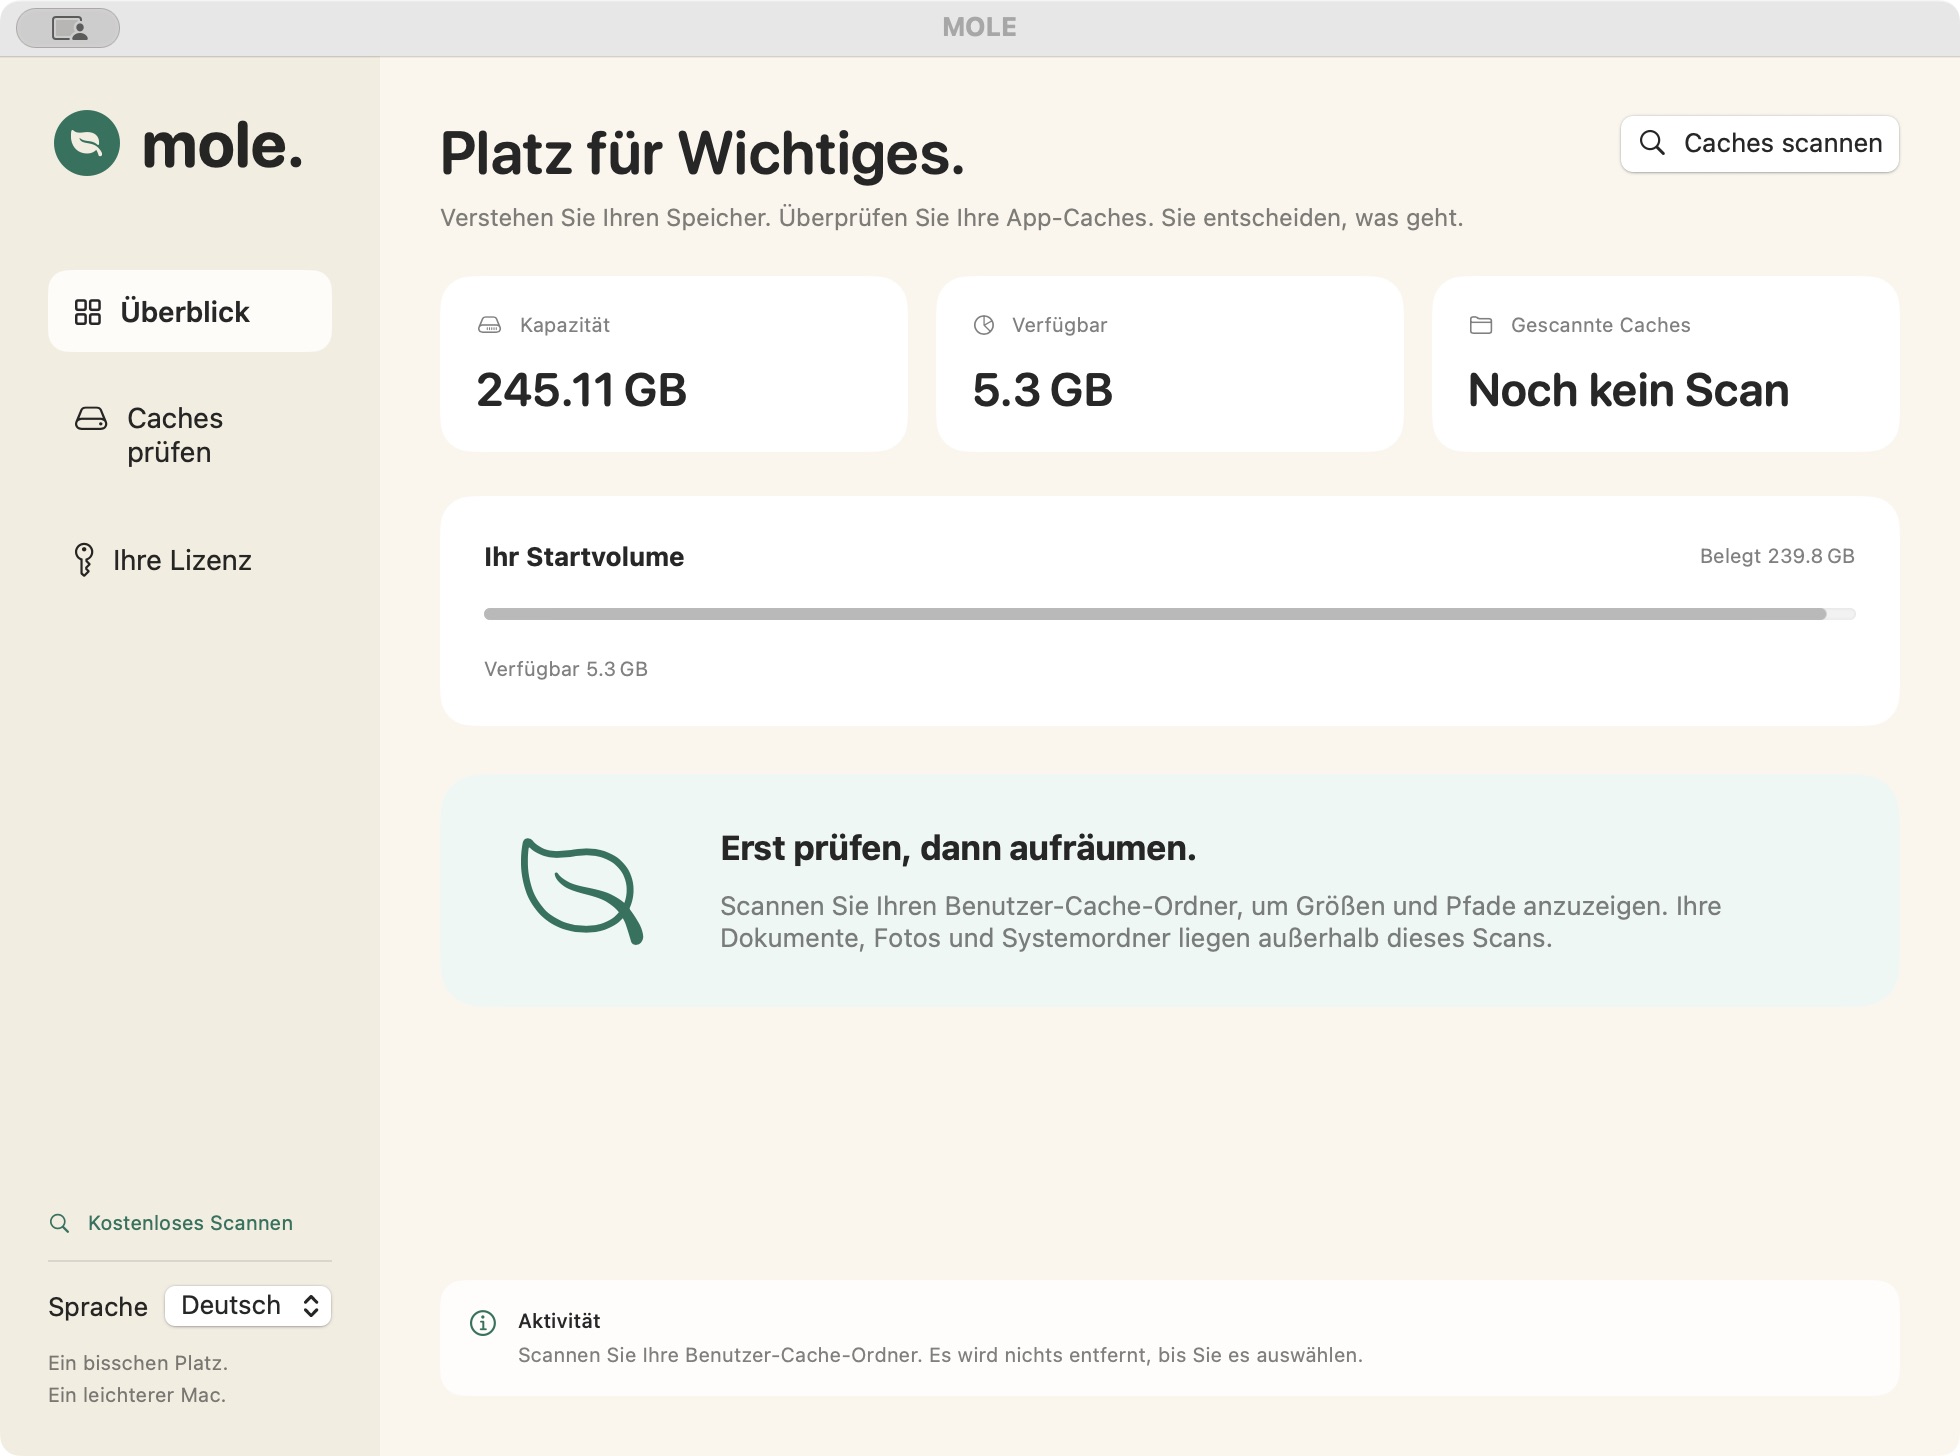Click the Ein bisschen Platz tagline
This screenshot has height=1456, width=1960.
138,1363
